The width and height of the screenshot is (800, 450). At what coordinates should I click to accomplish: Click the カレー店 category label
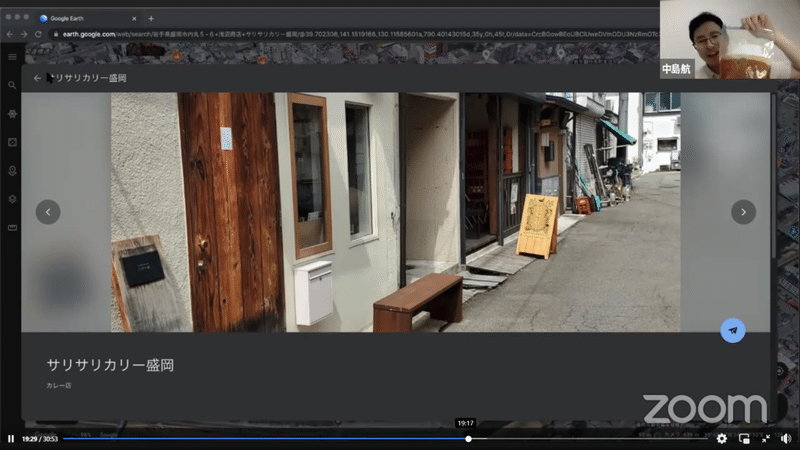[x=59, y=386]
